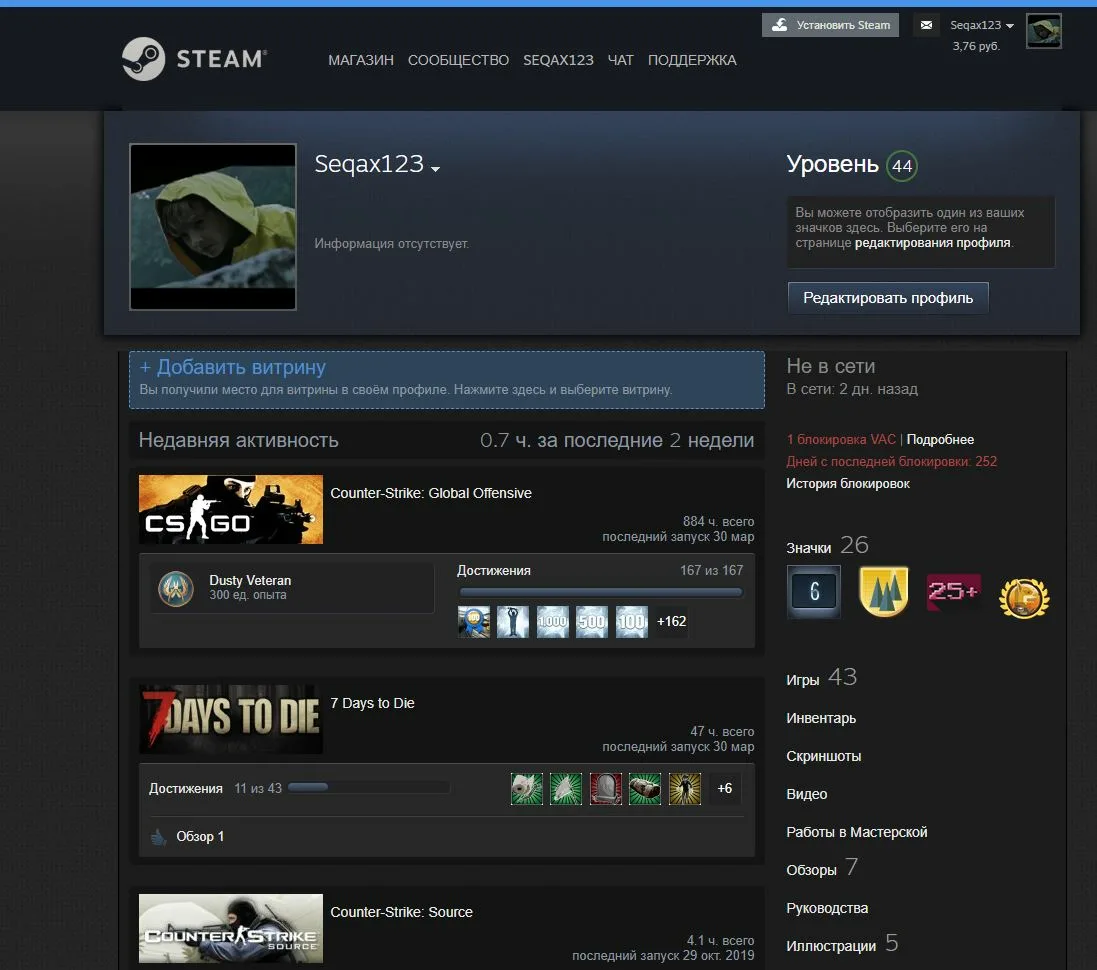Screen dimensions: 1097x970
Task: Open the envelope notifications icon
Action: pyautogui.click(x=926, y=25)
